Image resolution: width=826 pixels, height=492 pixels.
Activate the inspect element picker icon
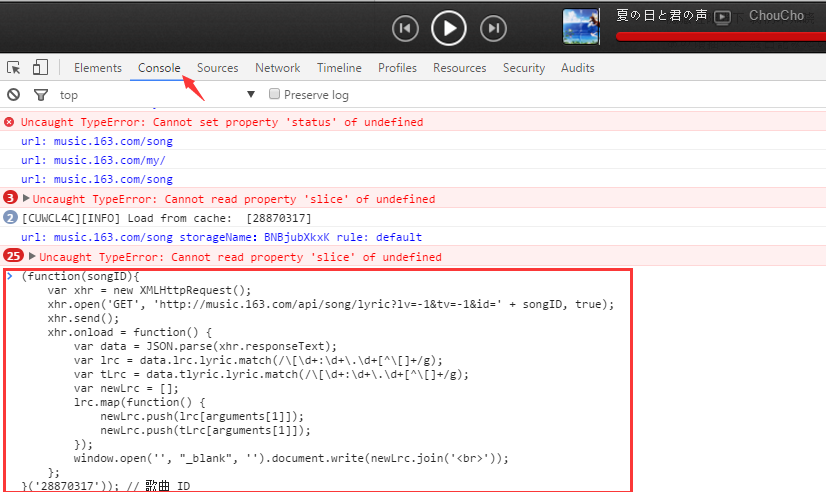tap(14, 68)
